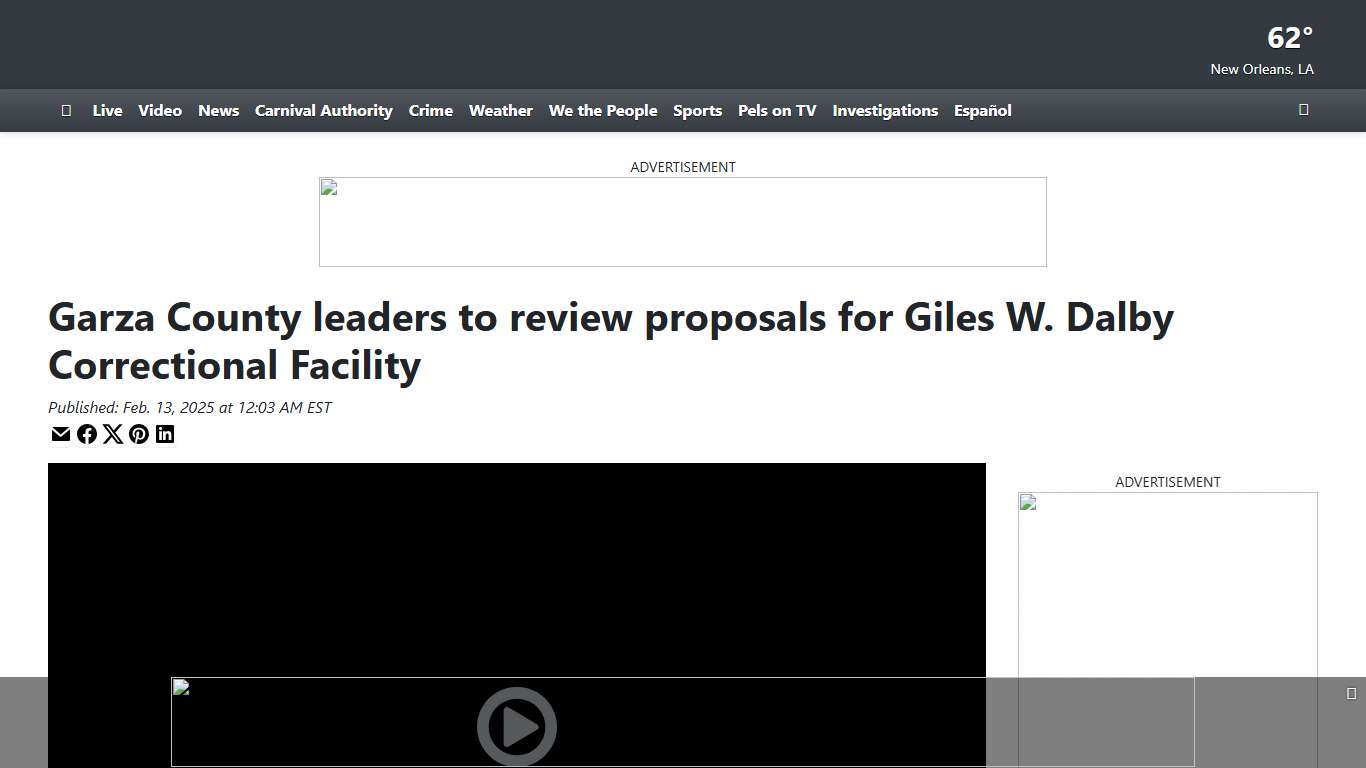Open the News menu item
Screen dimensions: 1366x768
218,111
